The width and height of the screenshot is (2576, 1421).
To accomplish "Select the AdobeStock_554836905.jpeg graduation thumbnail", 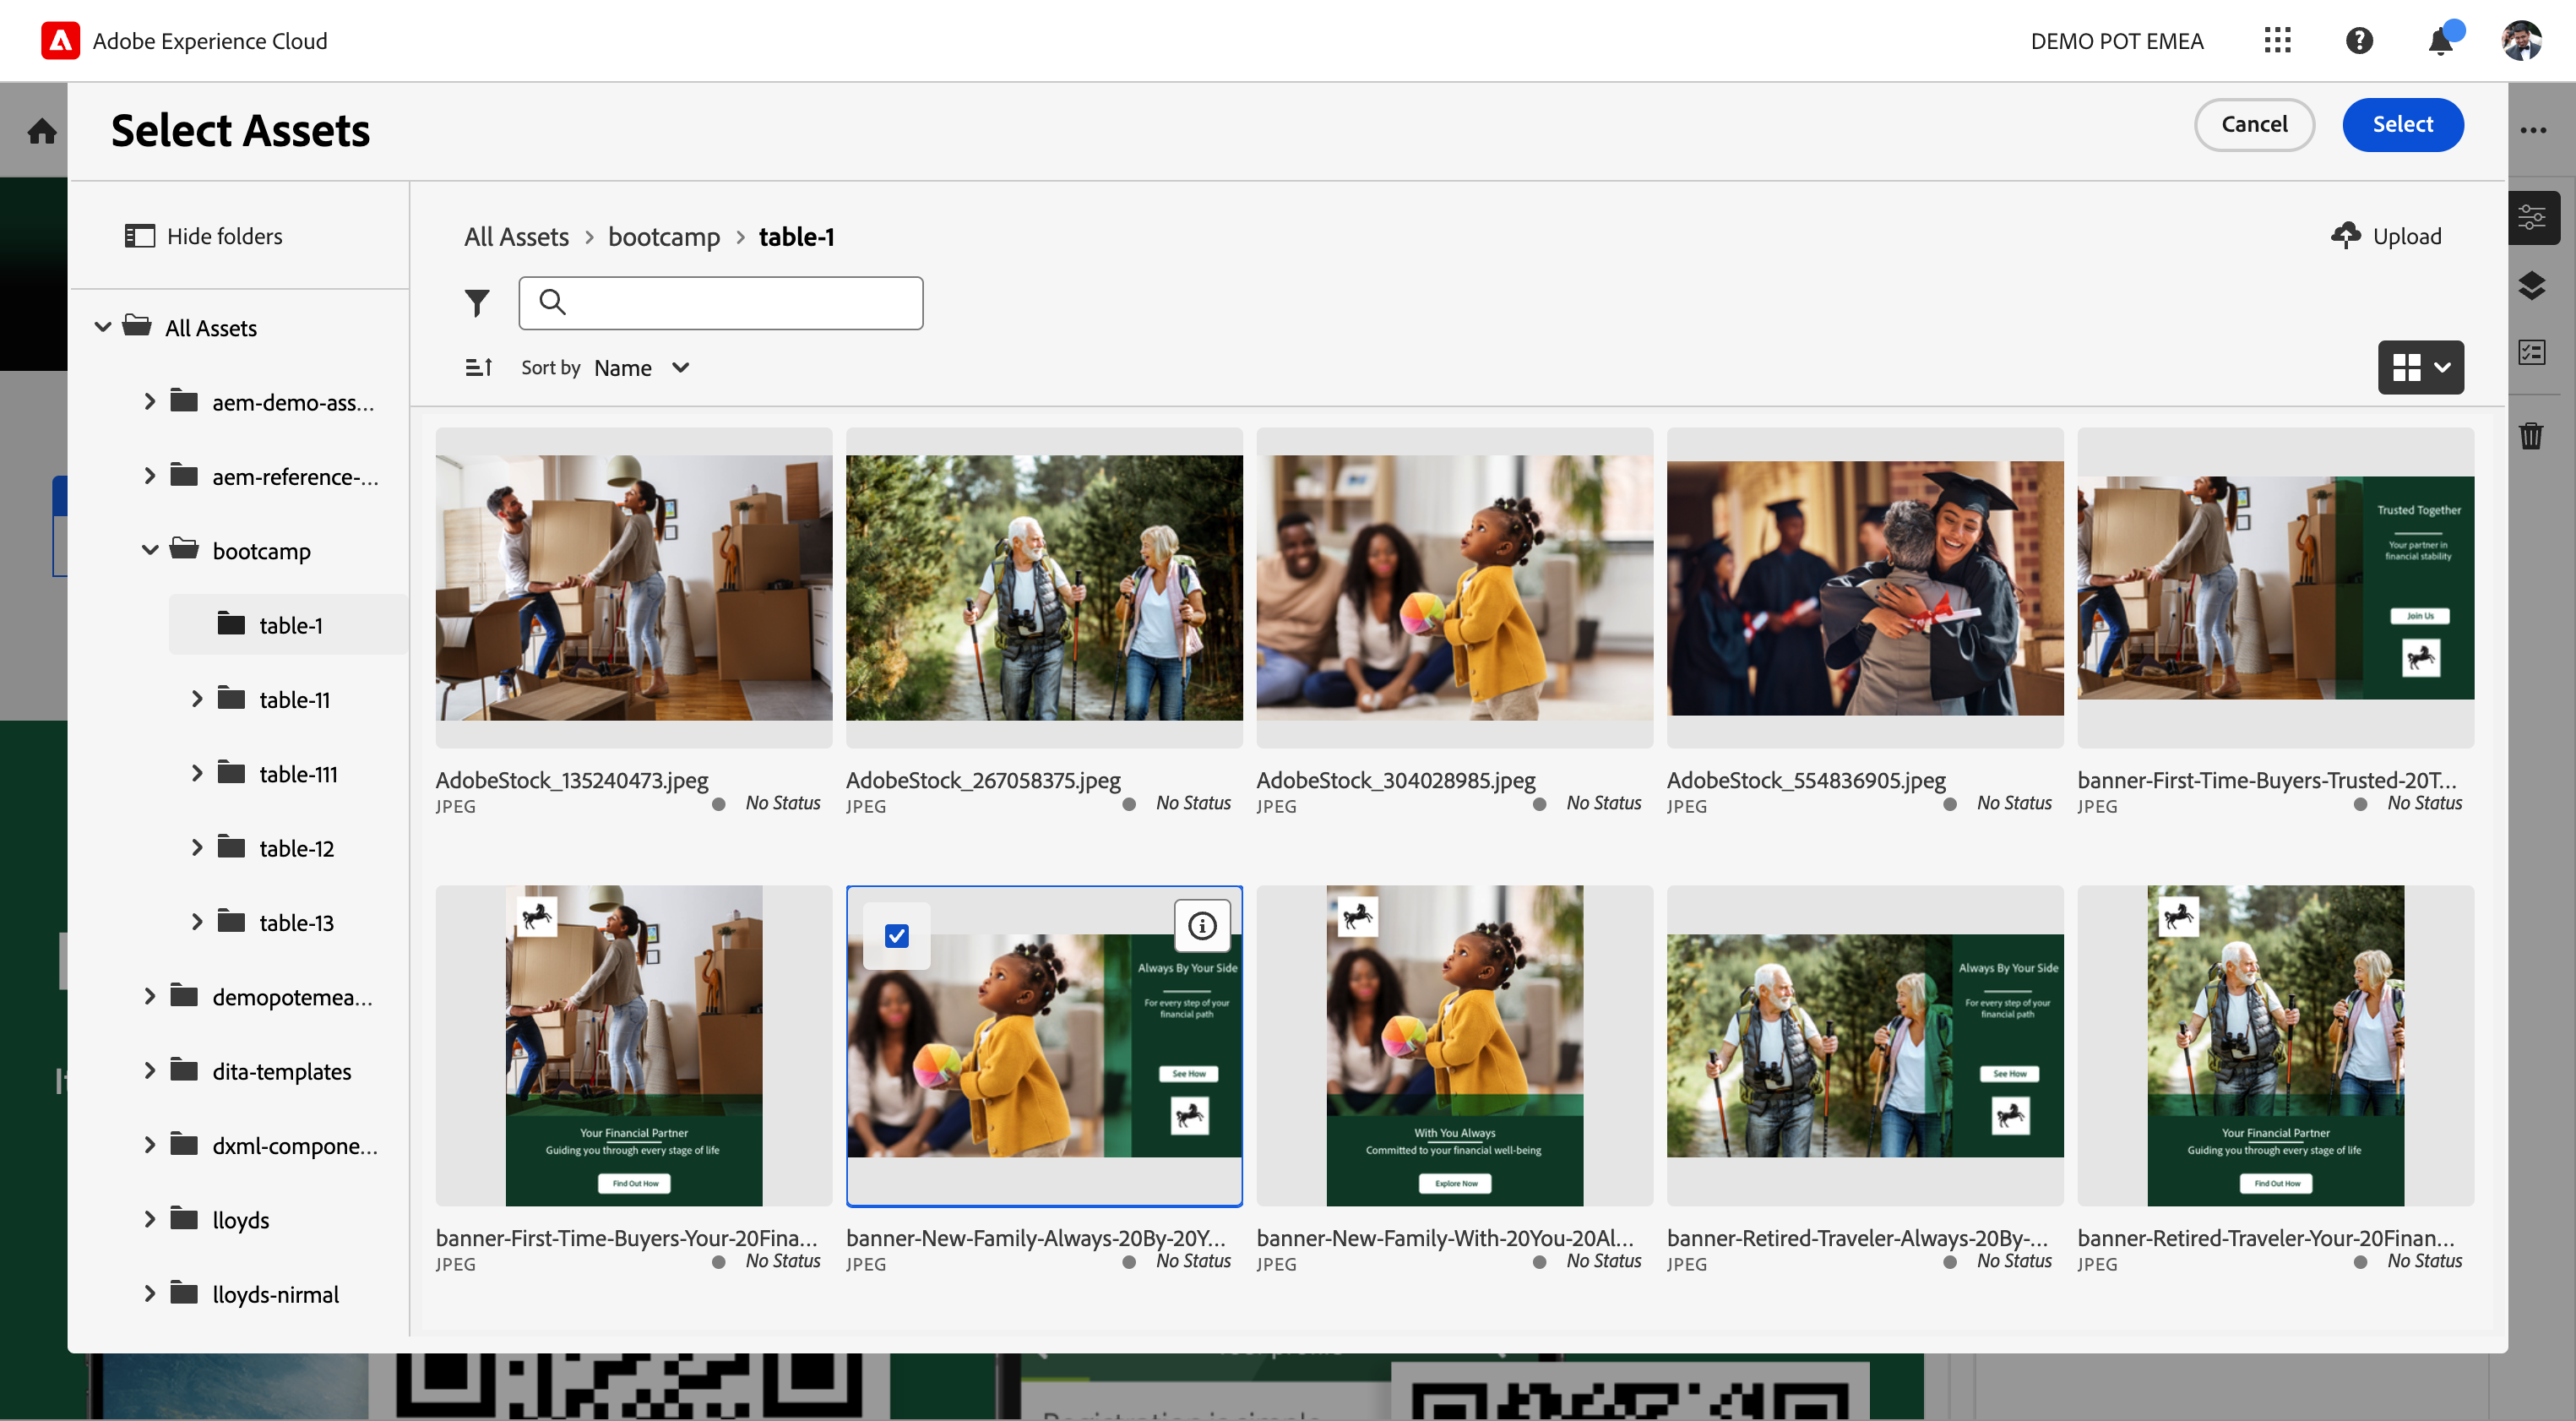I will click(1864, 588).
